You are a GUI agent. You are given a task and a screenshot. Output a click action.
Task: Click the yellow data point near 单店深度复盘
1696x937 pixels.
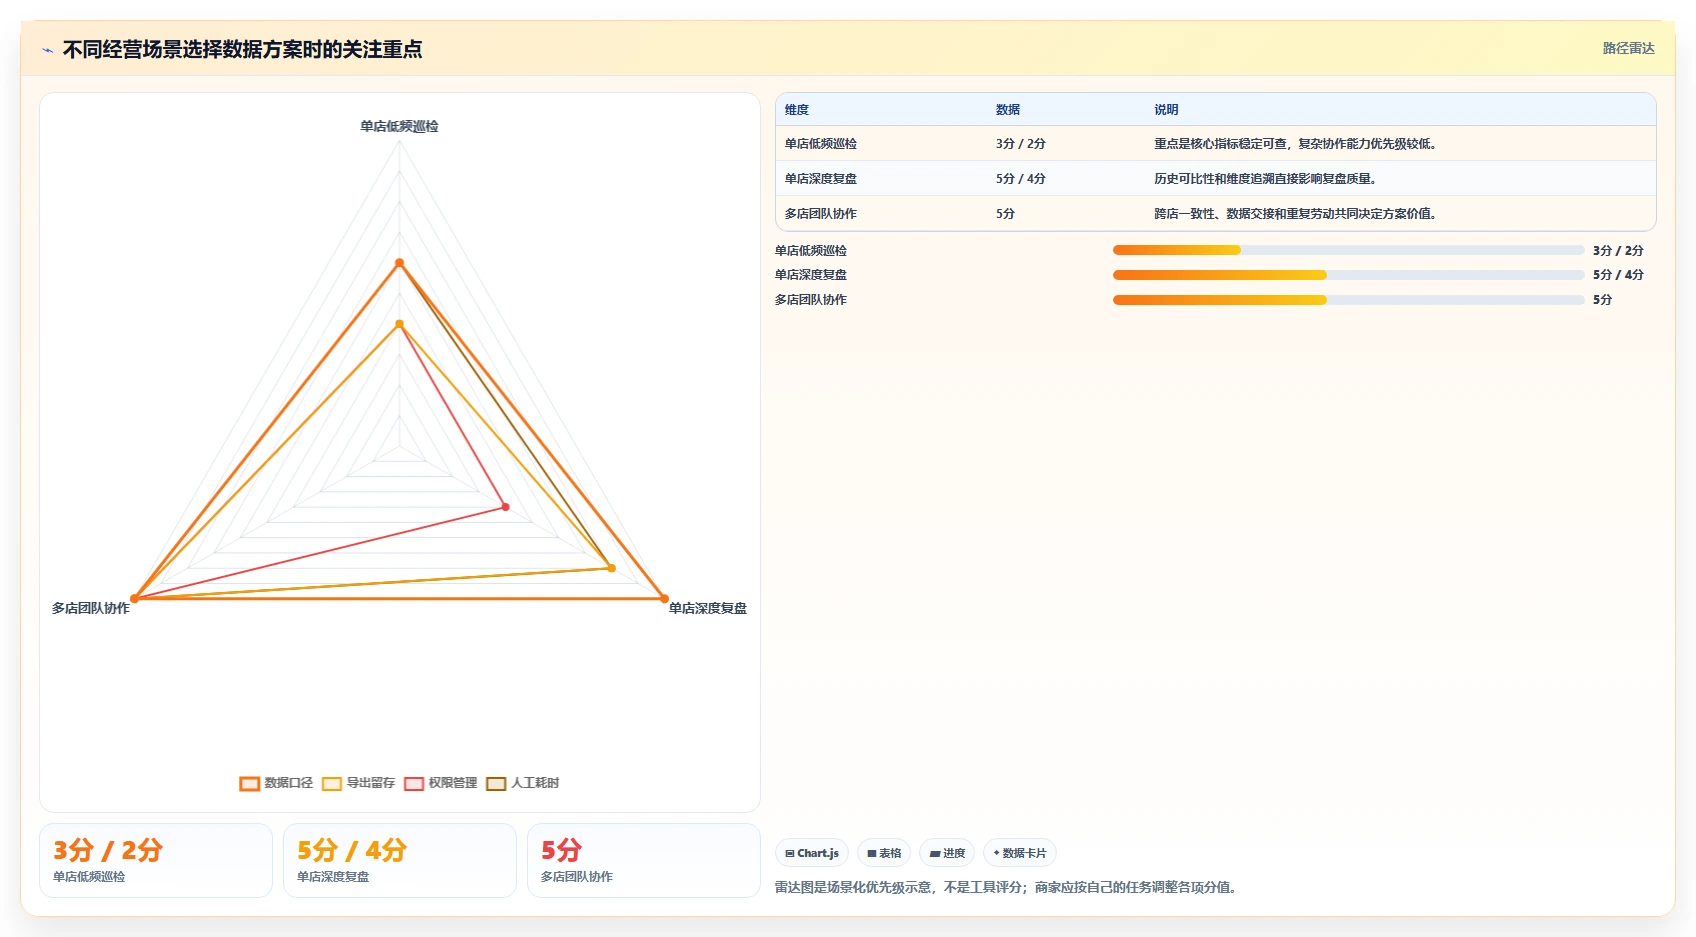tap(612, 568)
